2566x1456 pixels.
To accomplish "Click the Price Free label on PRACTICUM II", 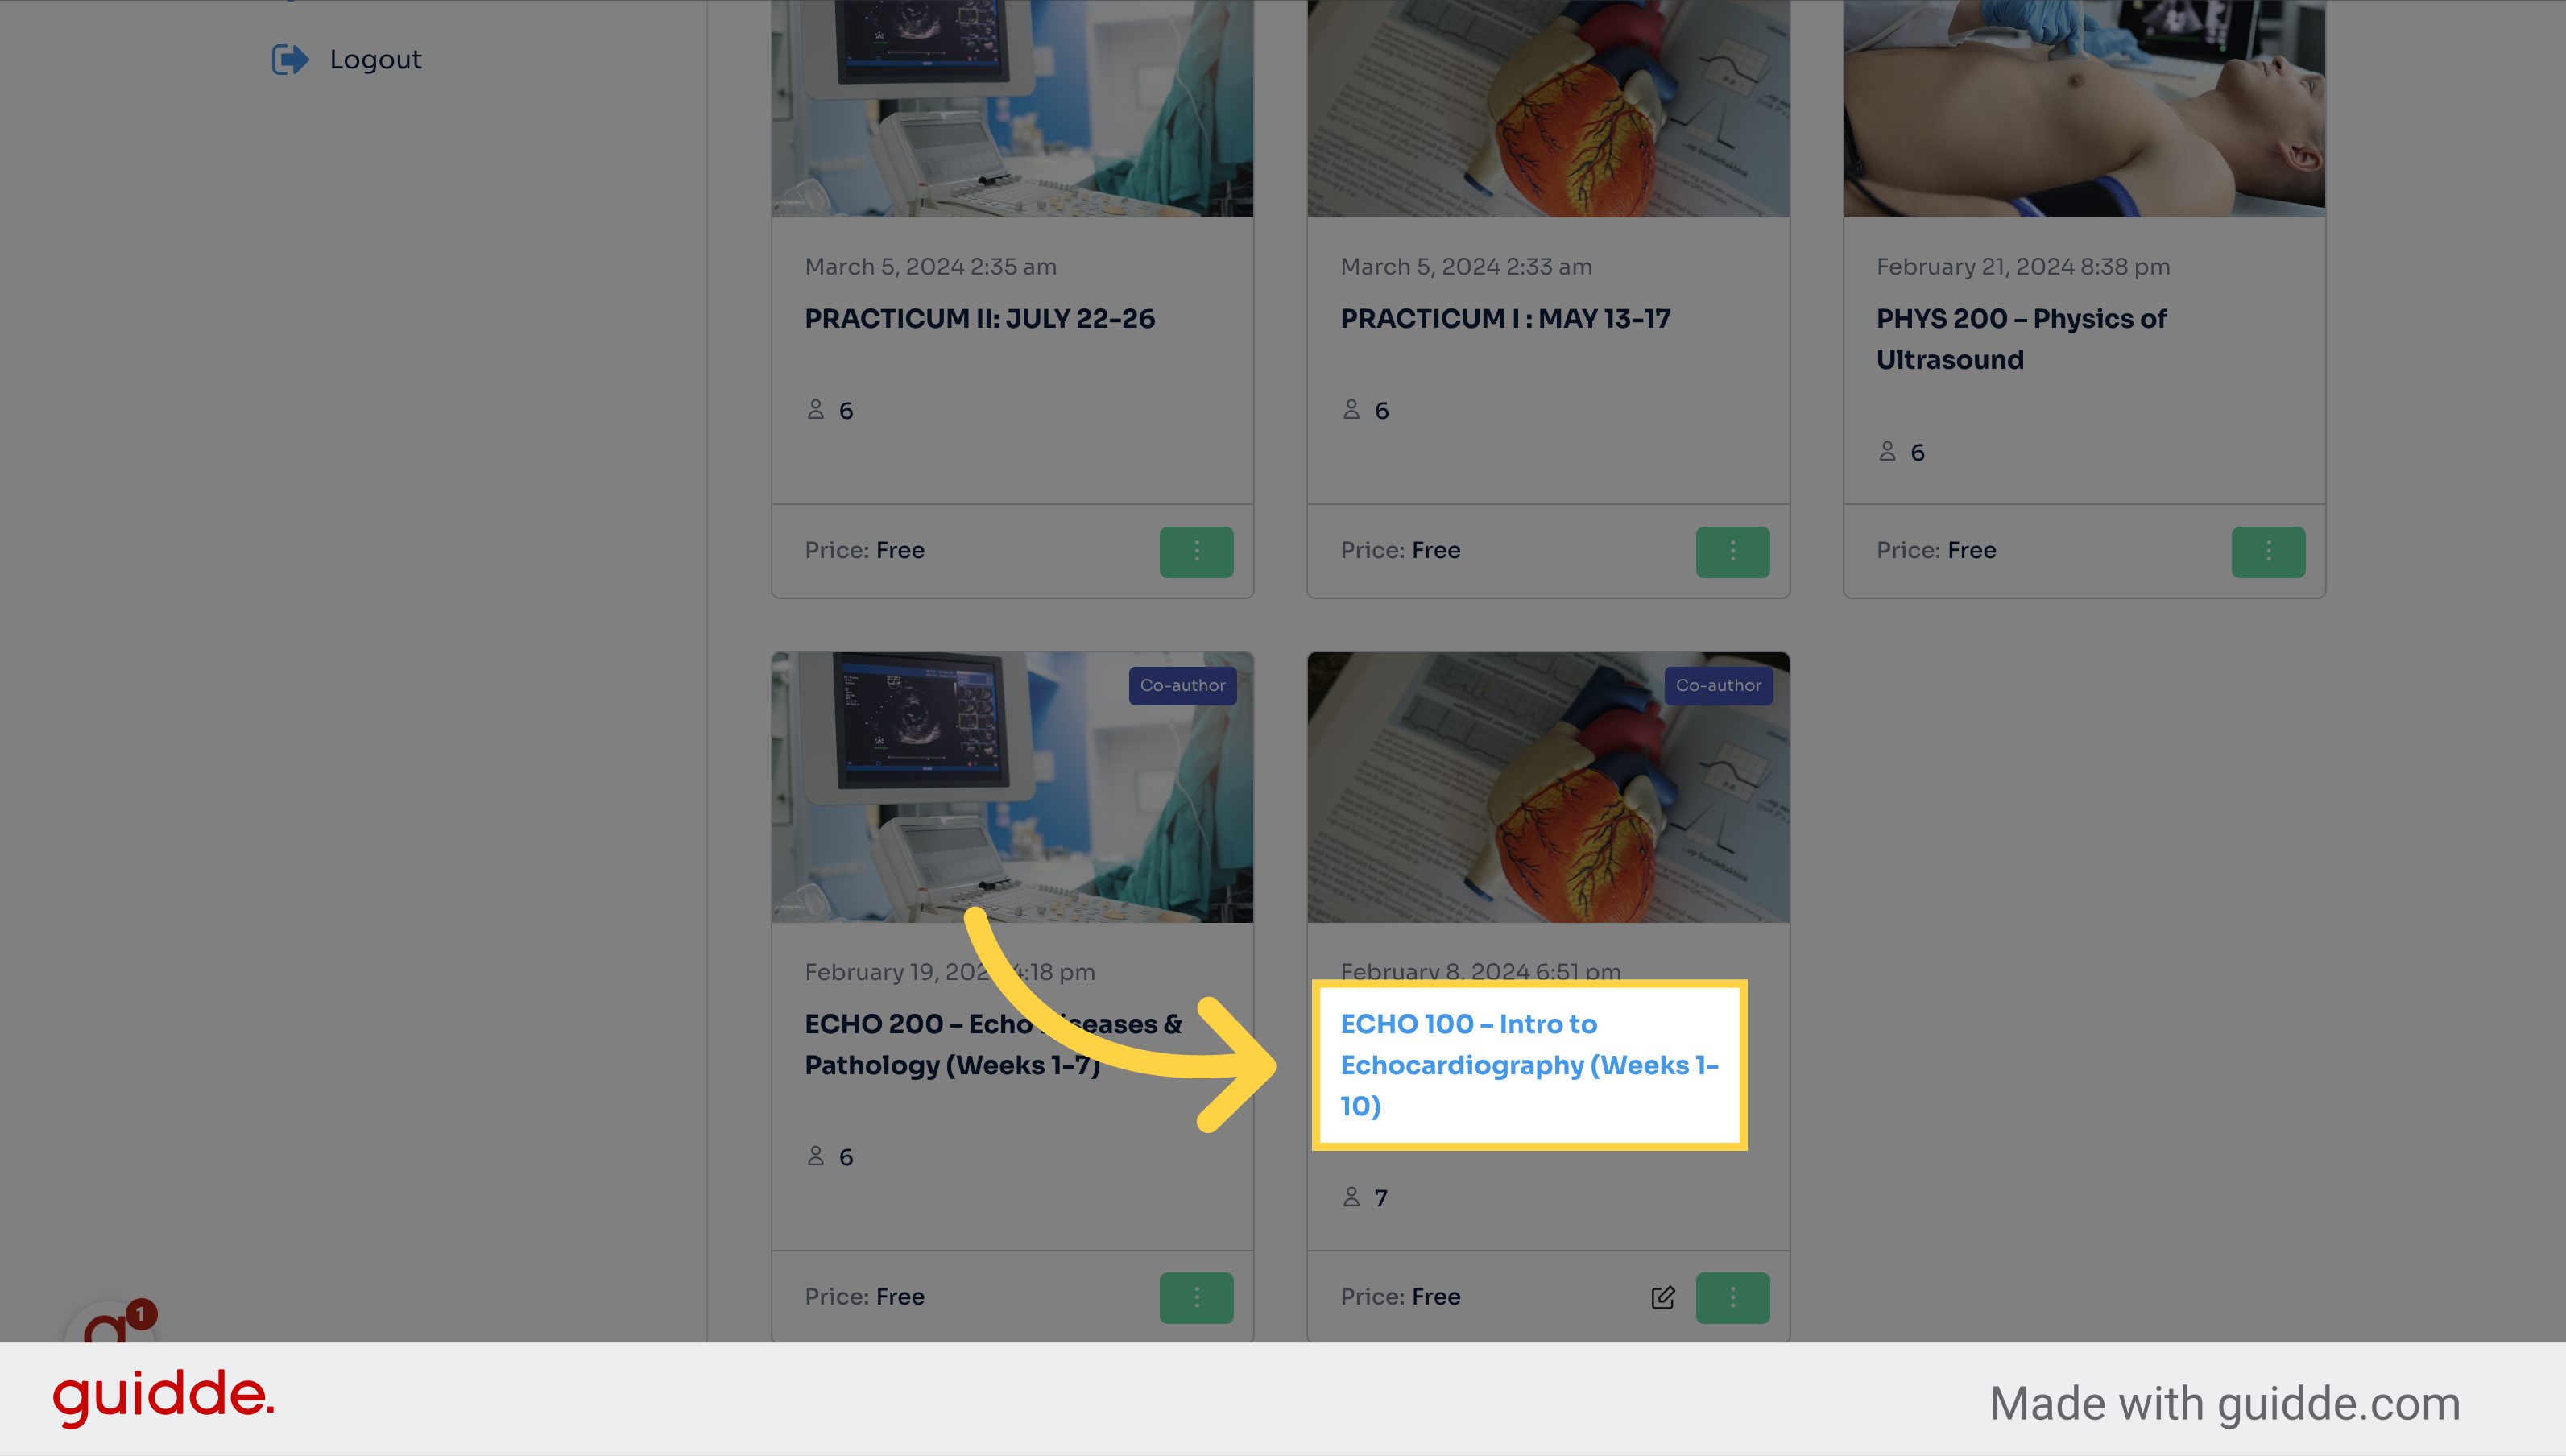I will [x=863, y=550].
